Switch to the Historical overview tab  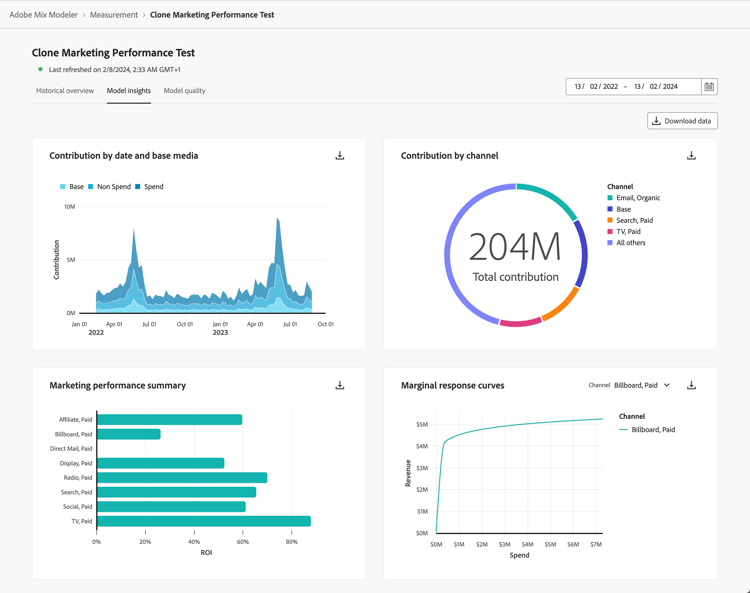tap(65, 91)
